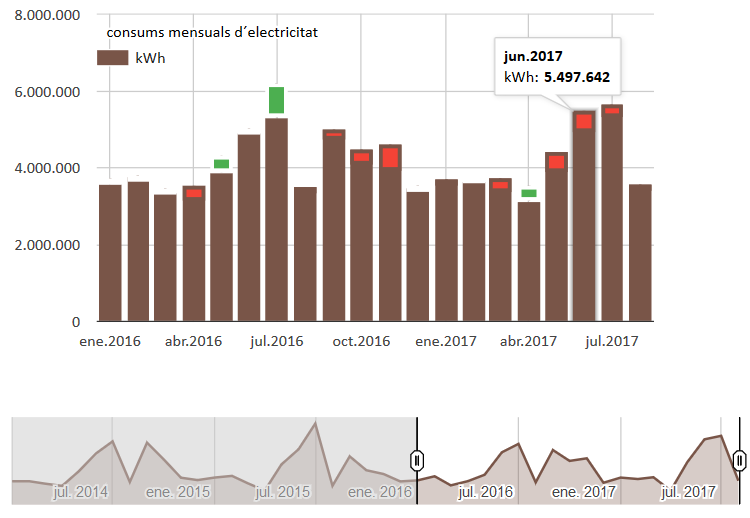
Task: Click 'ene. 2017' label in range navigator
Action: pos(584,492)
